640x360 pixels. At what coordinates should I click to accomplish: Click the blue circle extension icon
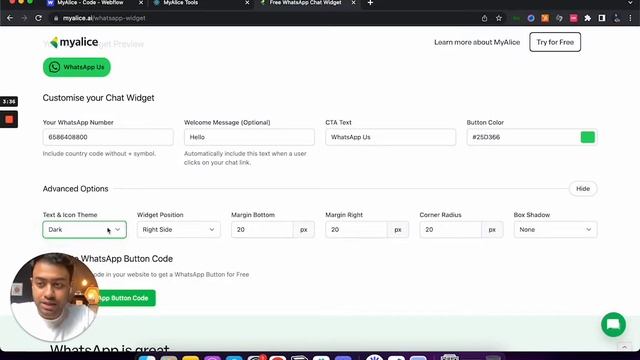coord(531,18)
